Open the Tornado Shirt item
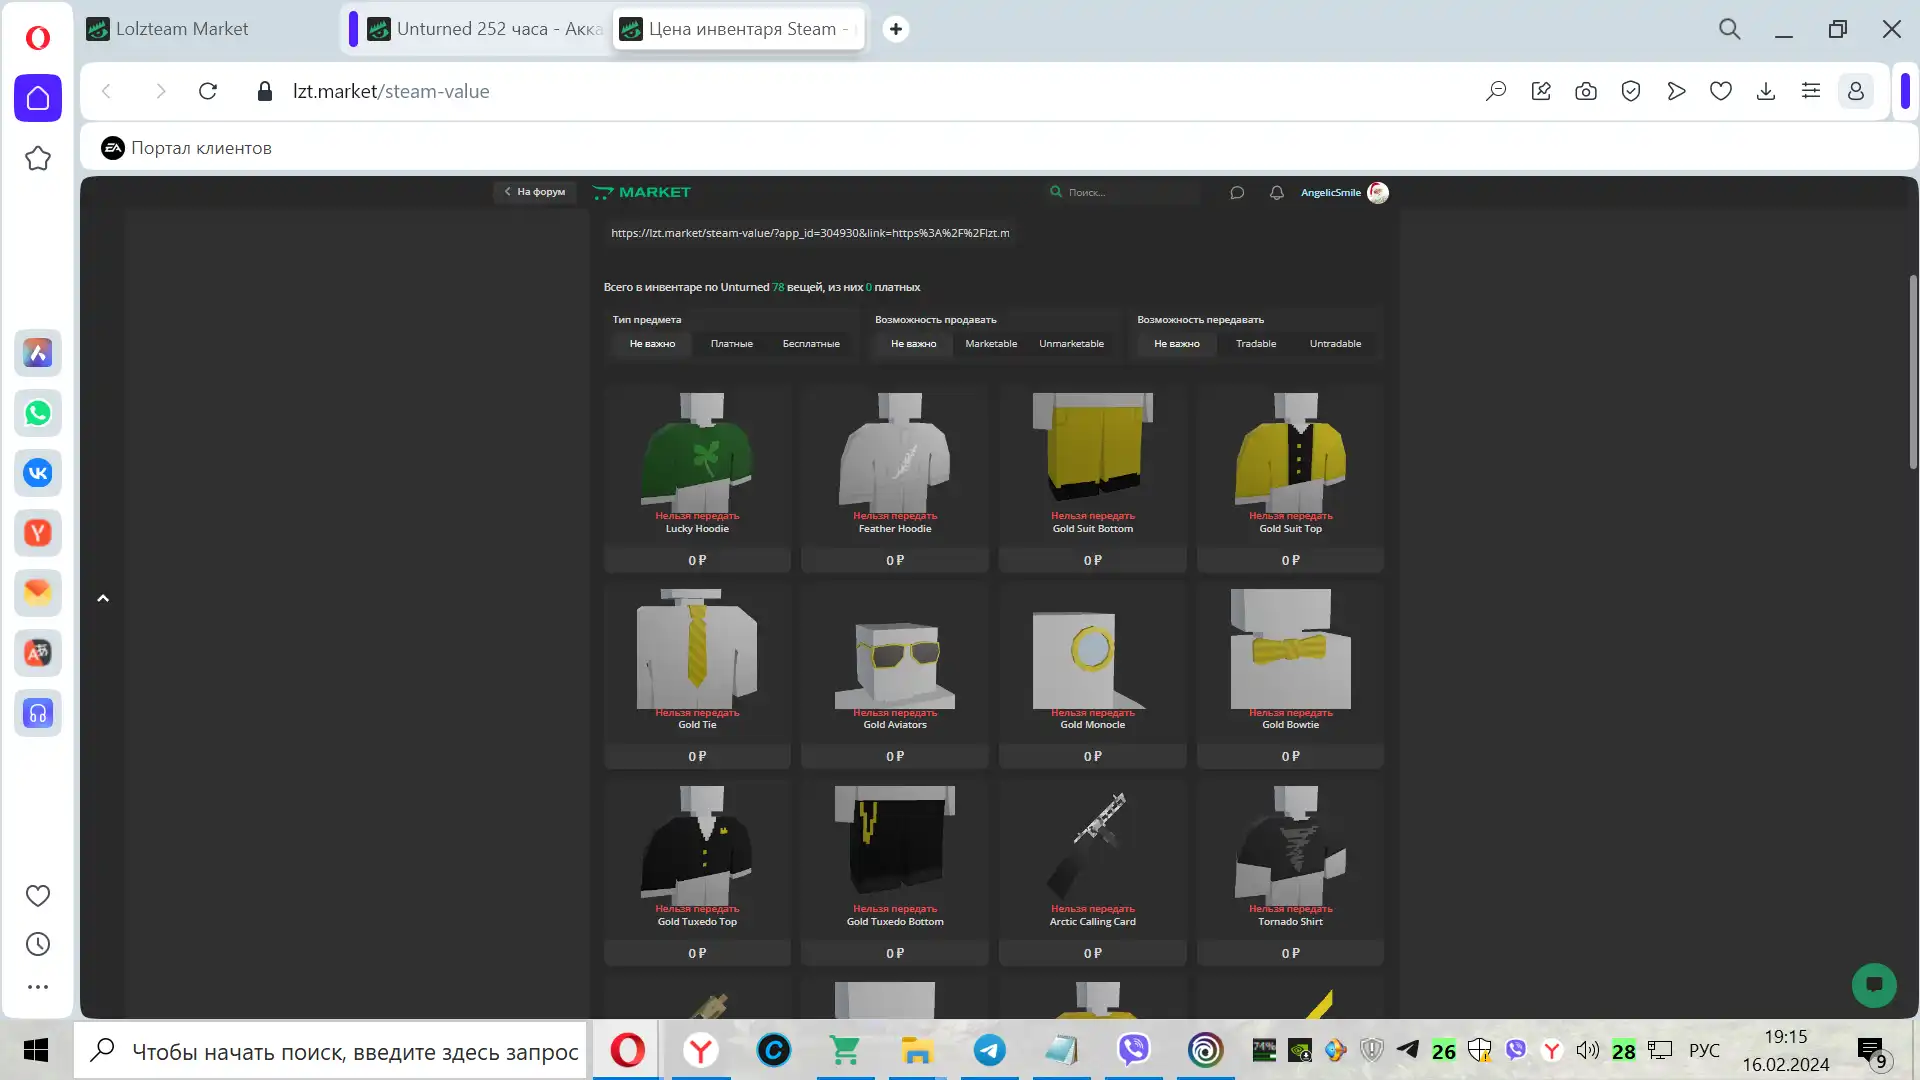The image size is (1920, 1080). coord(1290,873)
